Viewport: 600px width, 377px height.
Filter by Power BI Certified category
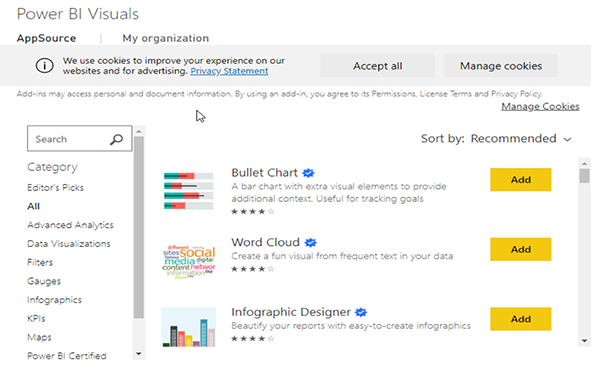click(67, 356)
